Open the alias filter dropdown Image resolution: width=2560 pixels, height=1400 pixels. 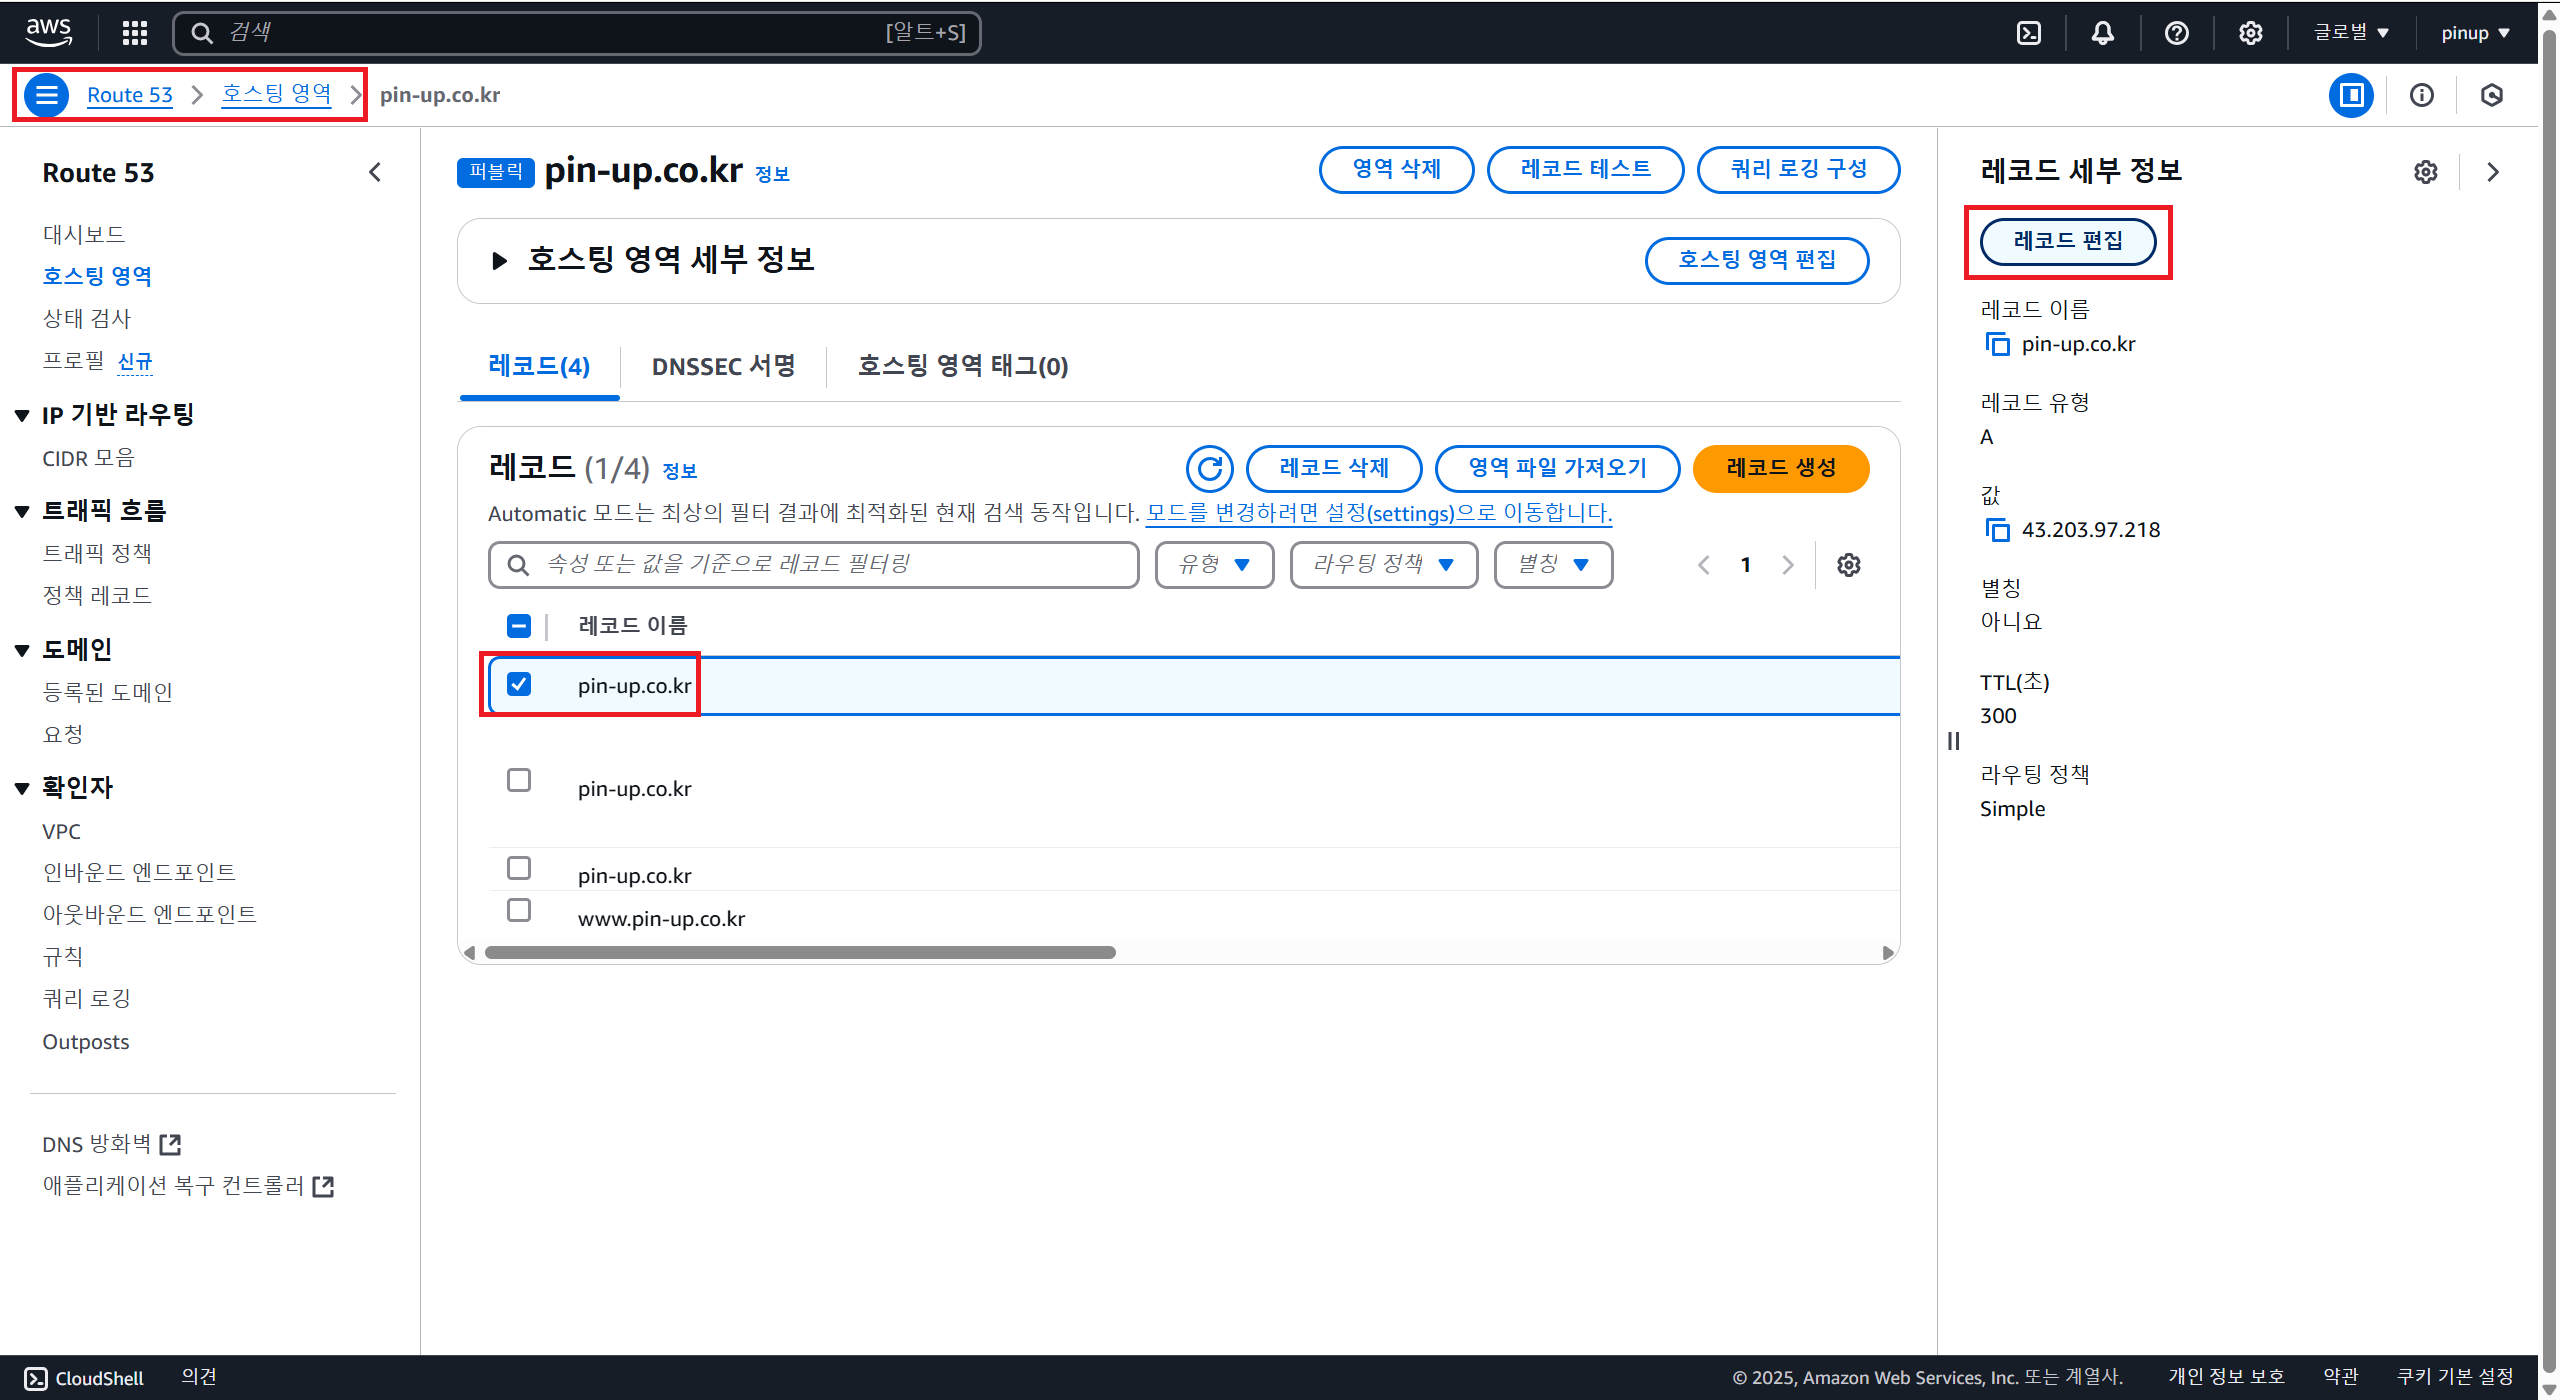tap(1553, 565)
